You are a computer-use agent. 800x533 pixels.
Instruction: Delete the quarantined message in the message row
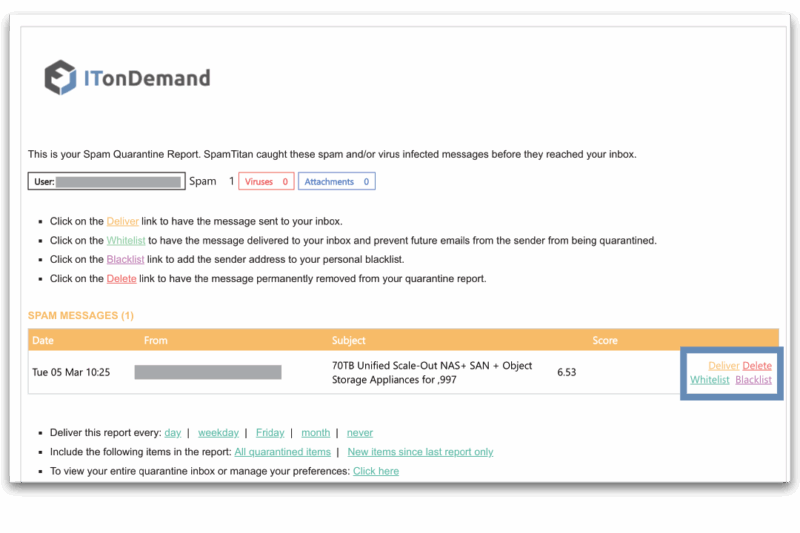coord(757,366)
